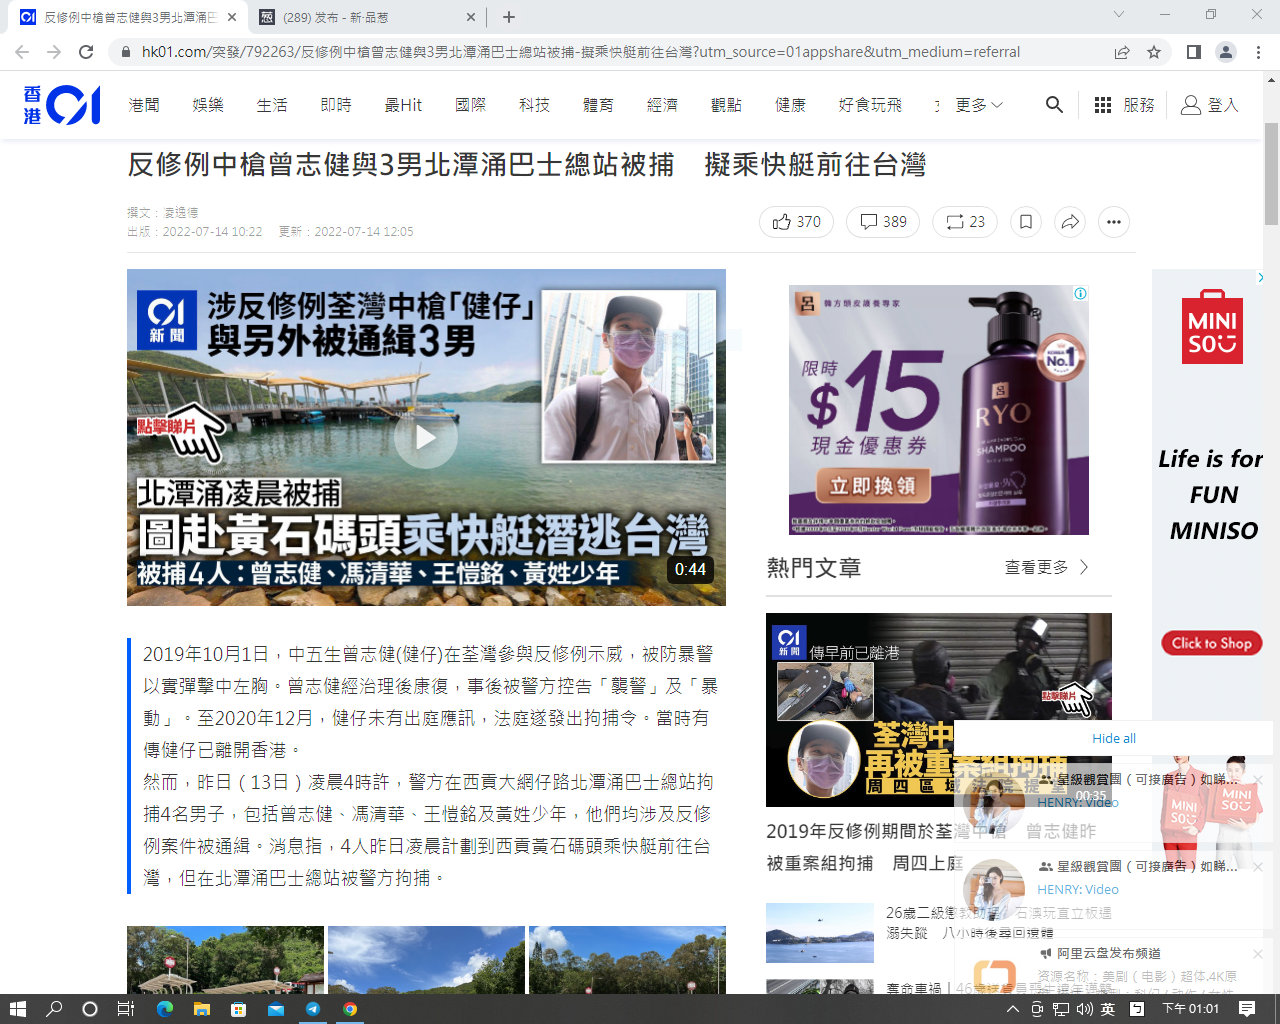Open the 經濟 section

tap(663, 105)
